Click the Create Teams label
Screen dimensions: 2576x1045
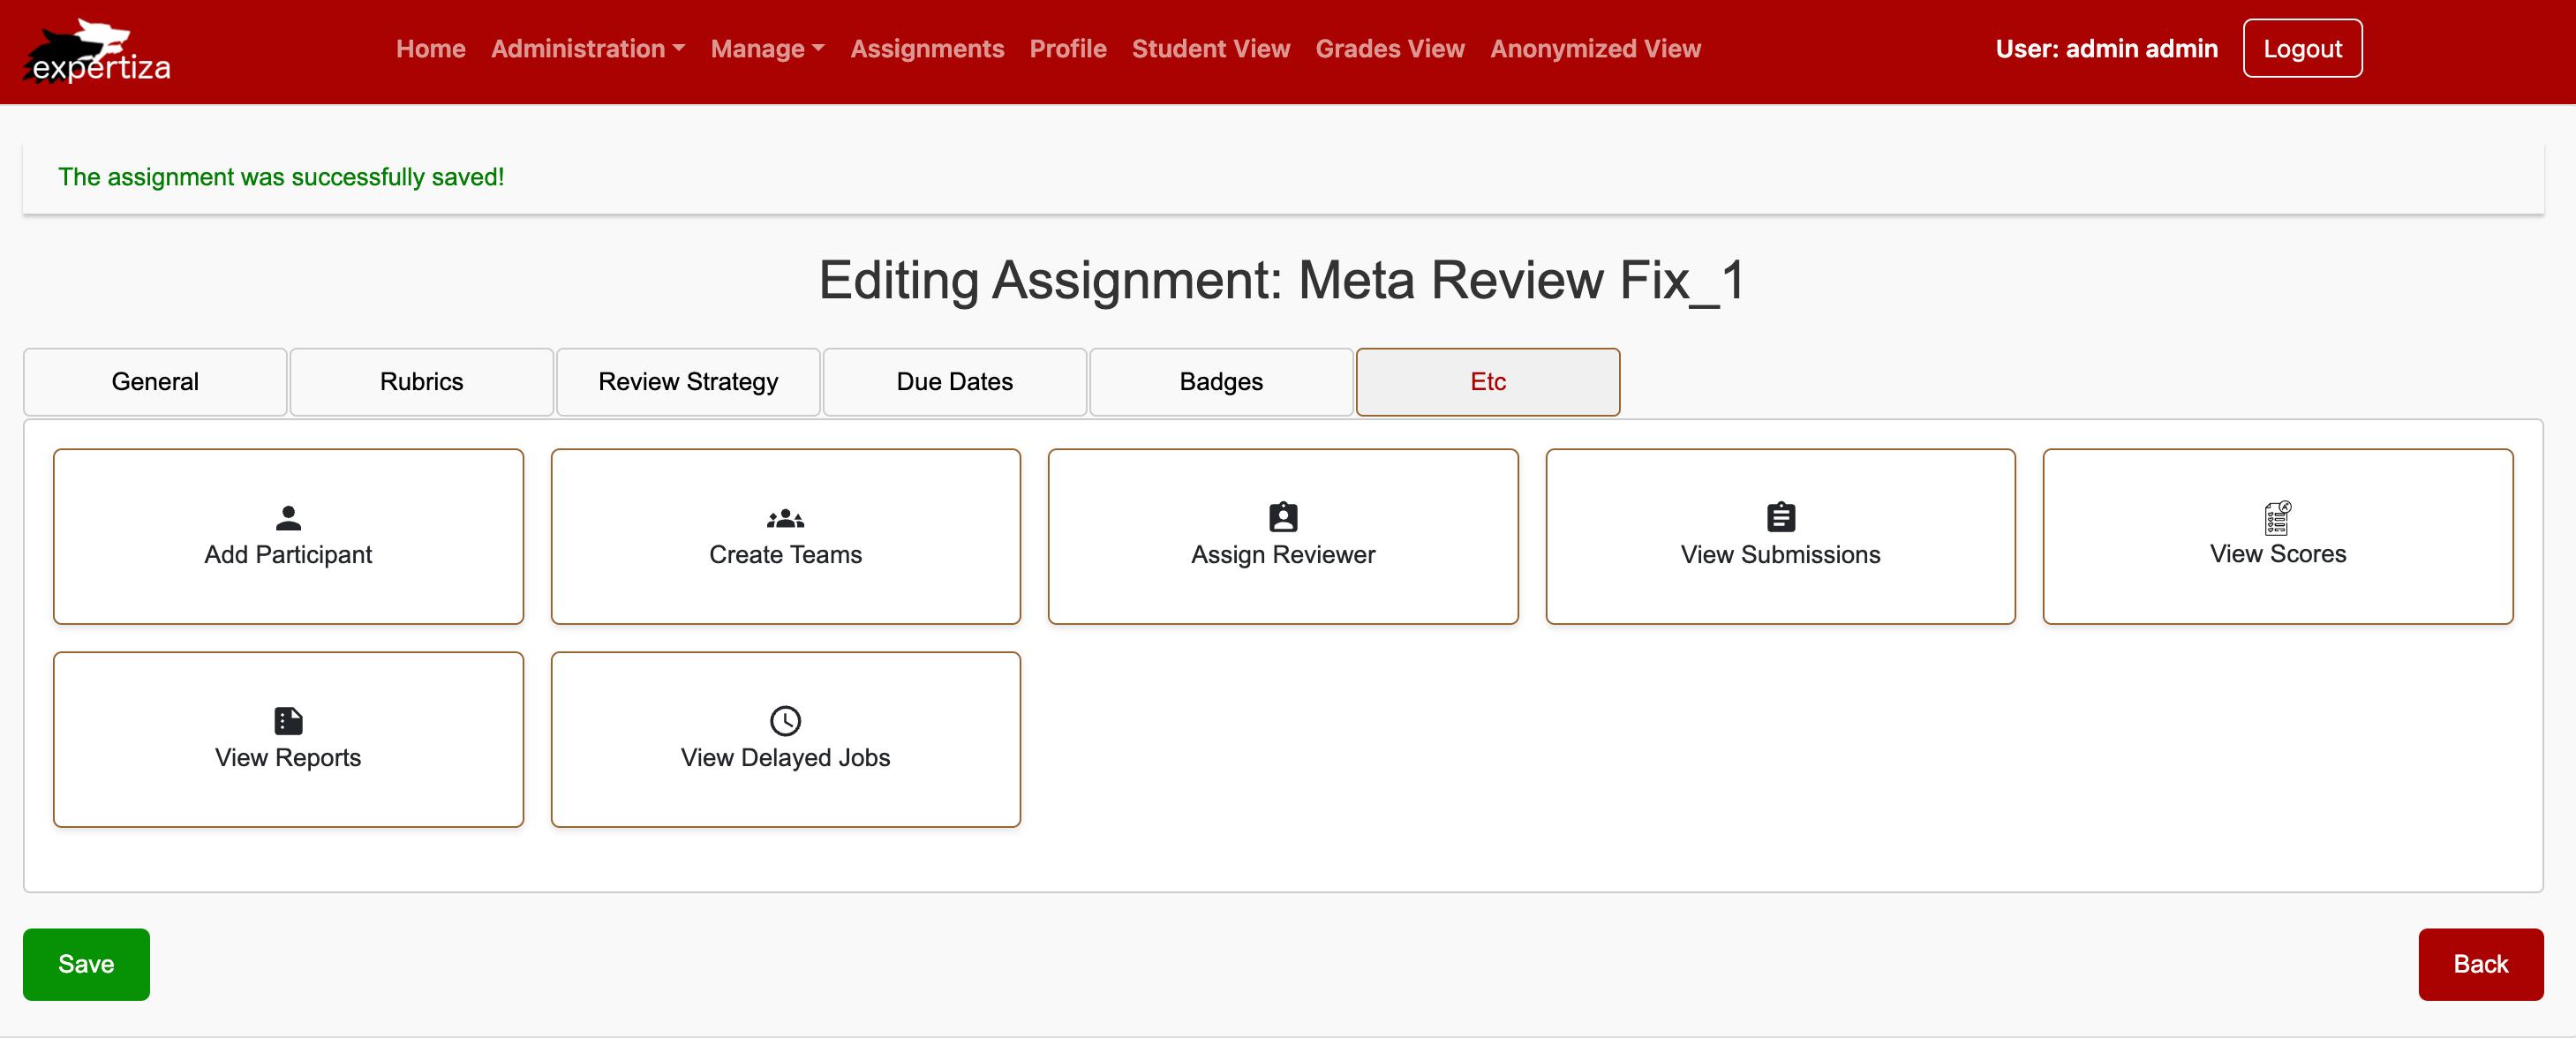[785, 555]
